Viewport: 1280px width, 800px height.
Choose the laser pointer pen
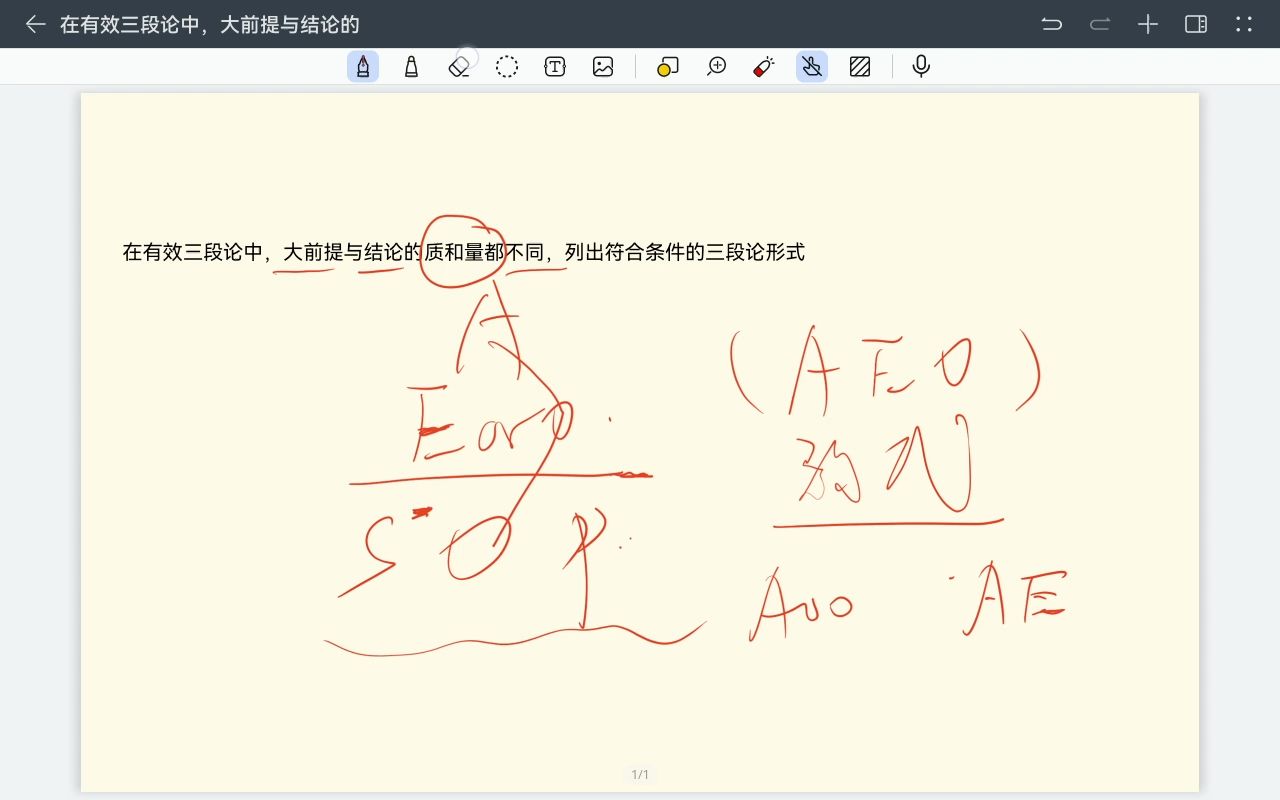[x=763, y=66]
